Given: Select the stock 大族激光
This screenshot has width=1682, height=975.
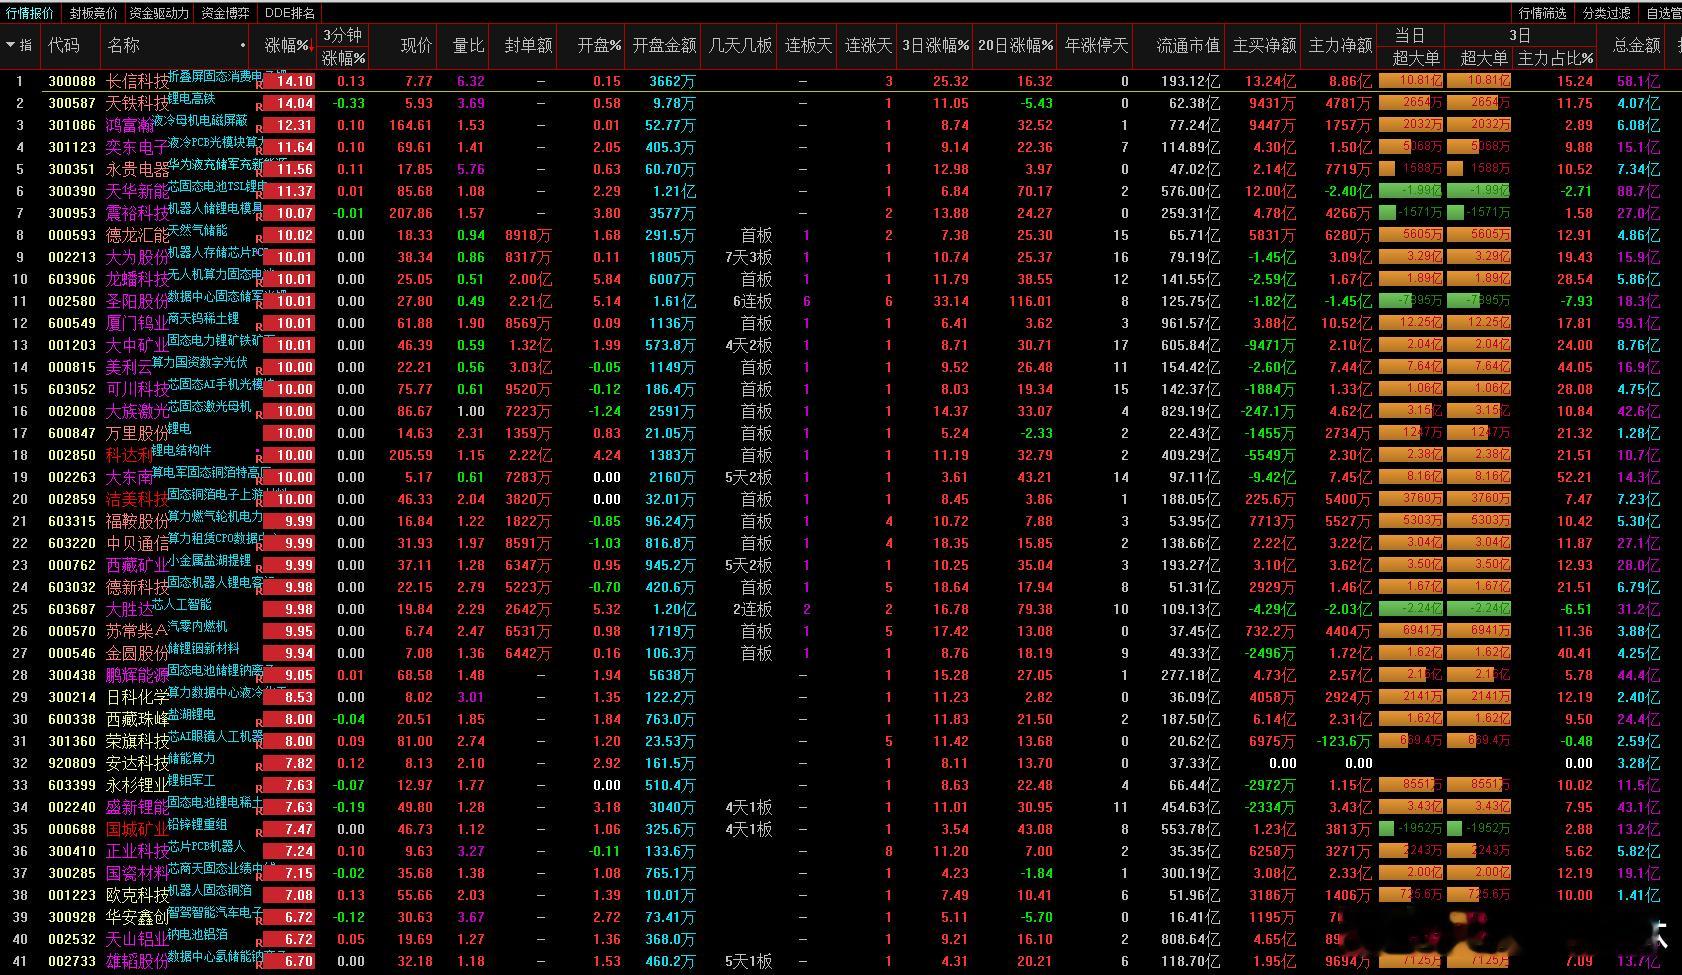Looking at the screenshot, I should click(x=137, y=411).
